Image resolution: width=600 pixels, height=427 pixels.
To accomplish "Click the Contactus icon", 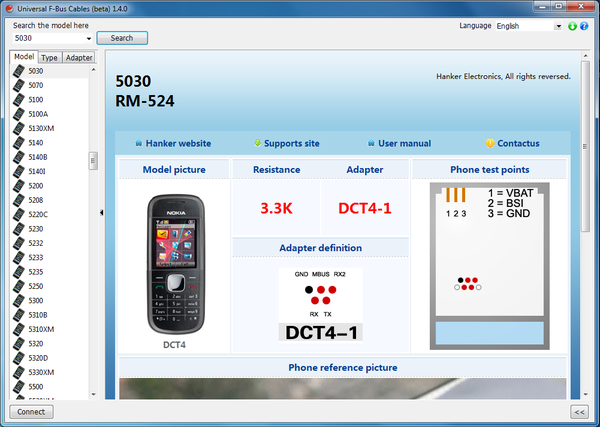I will point(490,143).
